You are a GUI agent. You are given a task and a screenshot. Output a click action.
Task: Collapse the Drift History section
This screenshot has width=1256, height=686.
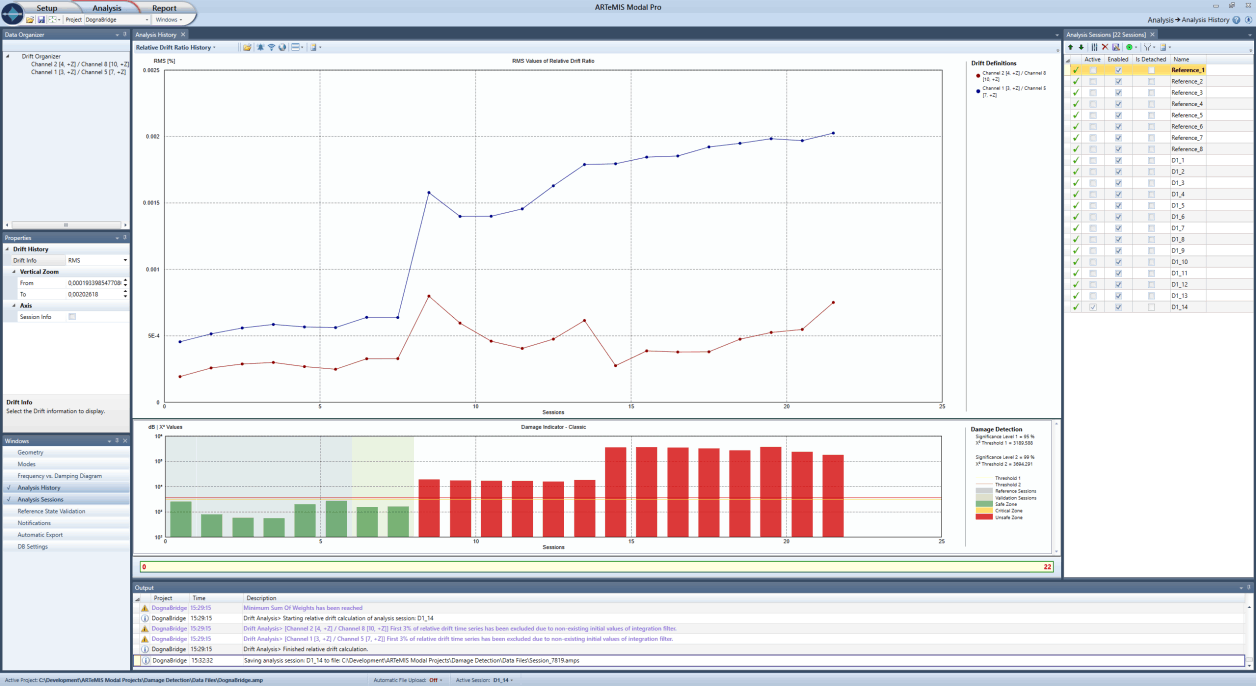(x=7, y=249)
